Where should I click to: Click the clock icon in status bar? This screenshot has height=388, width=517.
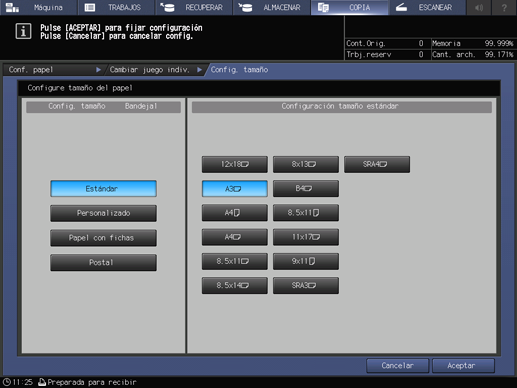click(x=7, y=382)
